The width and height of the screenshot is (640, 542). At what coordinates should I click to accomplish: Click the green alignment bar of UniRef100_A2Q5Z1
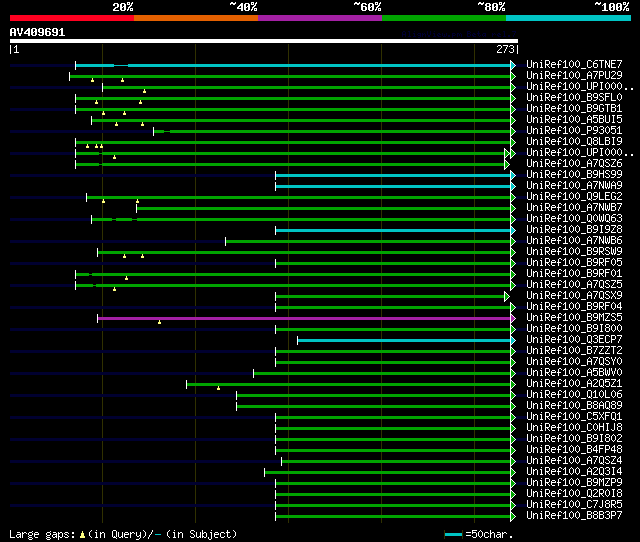[x=349, y=385]
